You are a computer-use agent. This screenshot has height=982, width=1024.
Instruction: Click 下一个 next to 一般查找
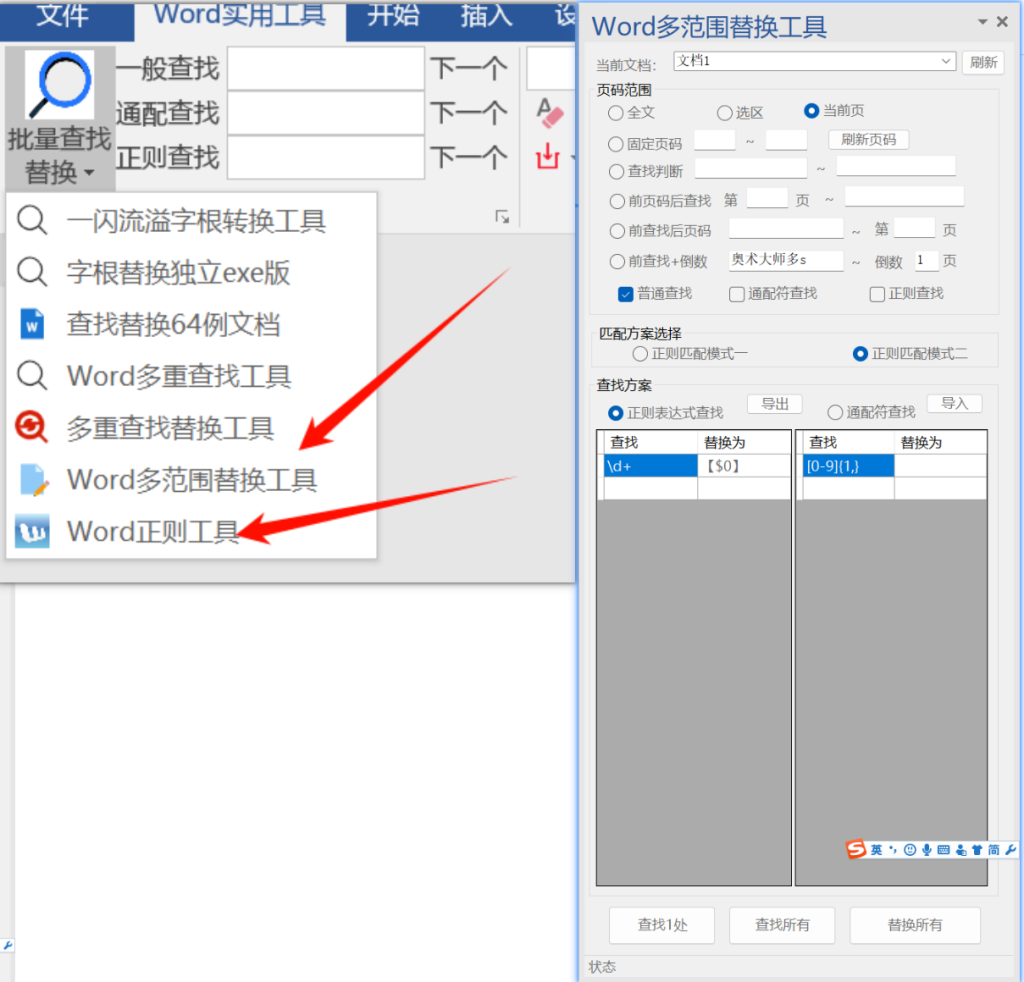[468, 69]
